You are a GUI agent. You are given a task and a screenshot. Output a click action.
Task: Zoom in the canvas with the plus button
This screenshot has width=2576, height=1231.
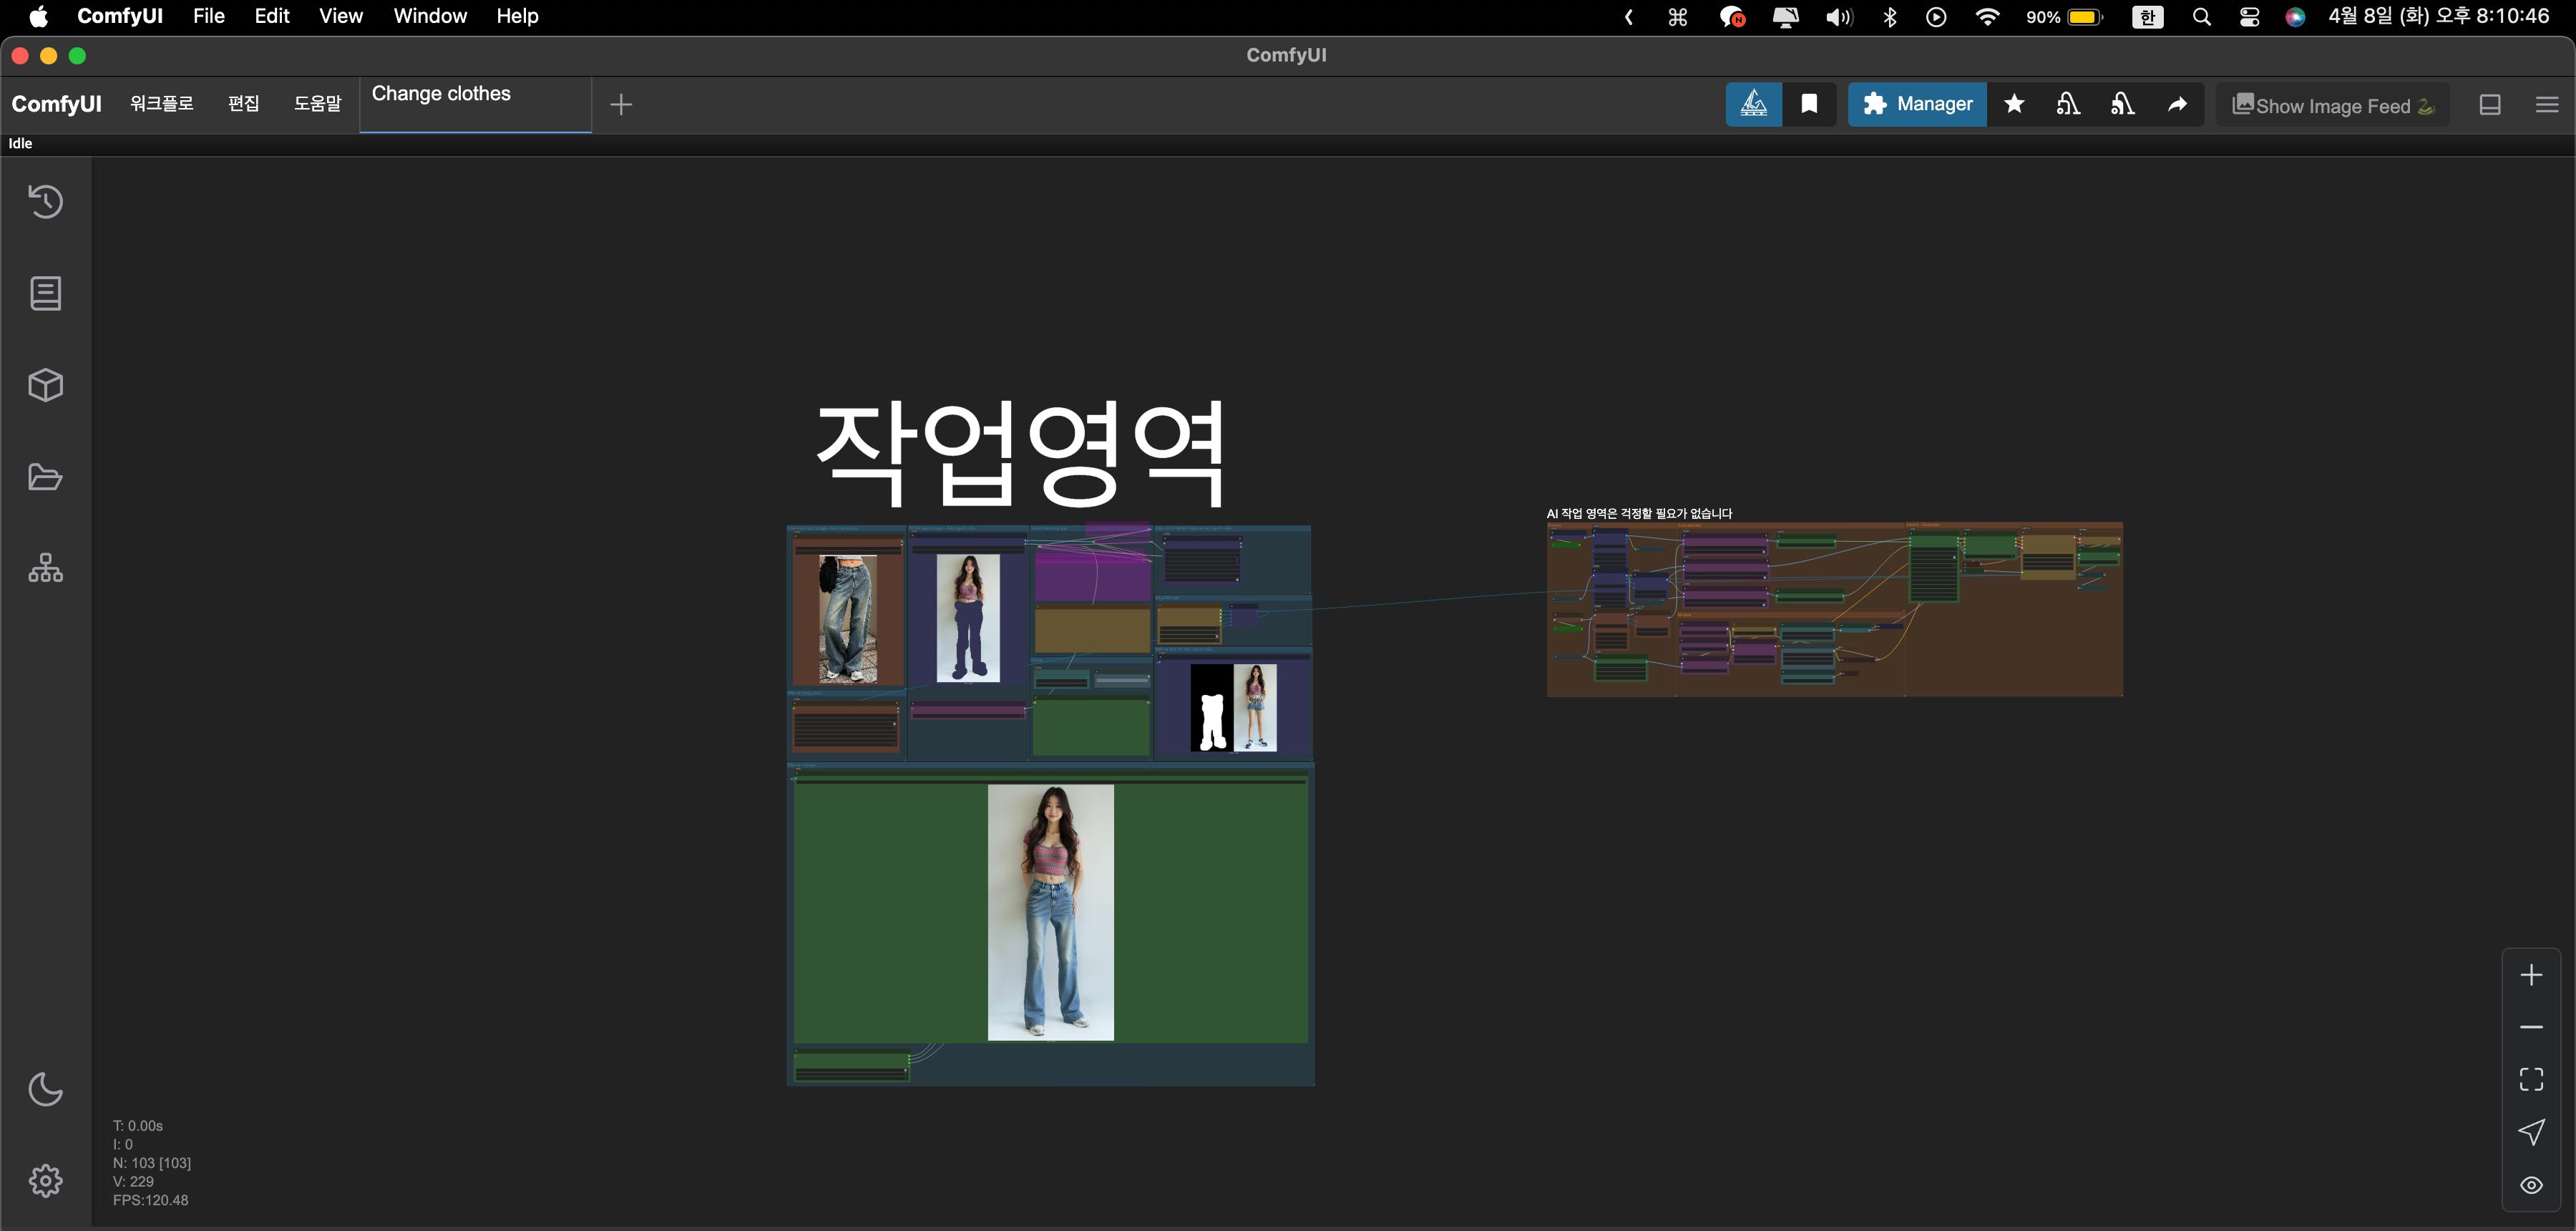point(2531,975)
